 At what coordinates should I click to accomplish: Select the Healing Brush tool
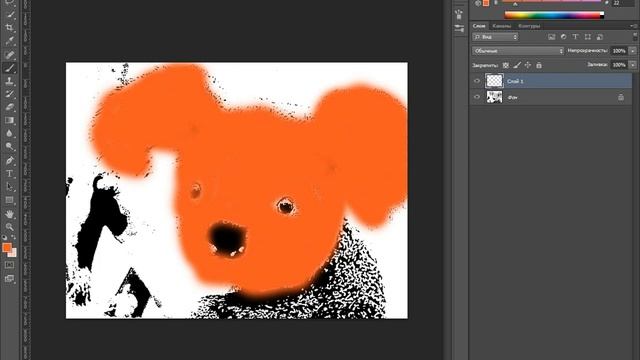pyautogui.click(x=10, y=55)
